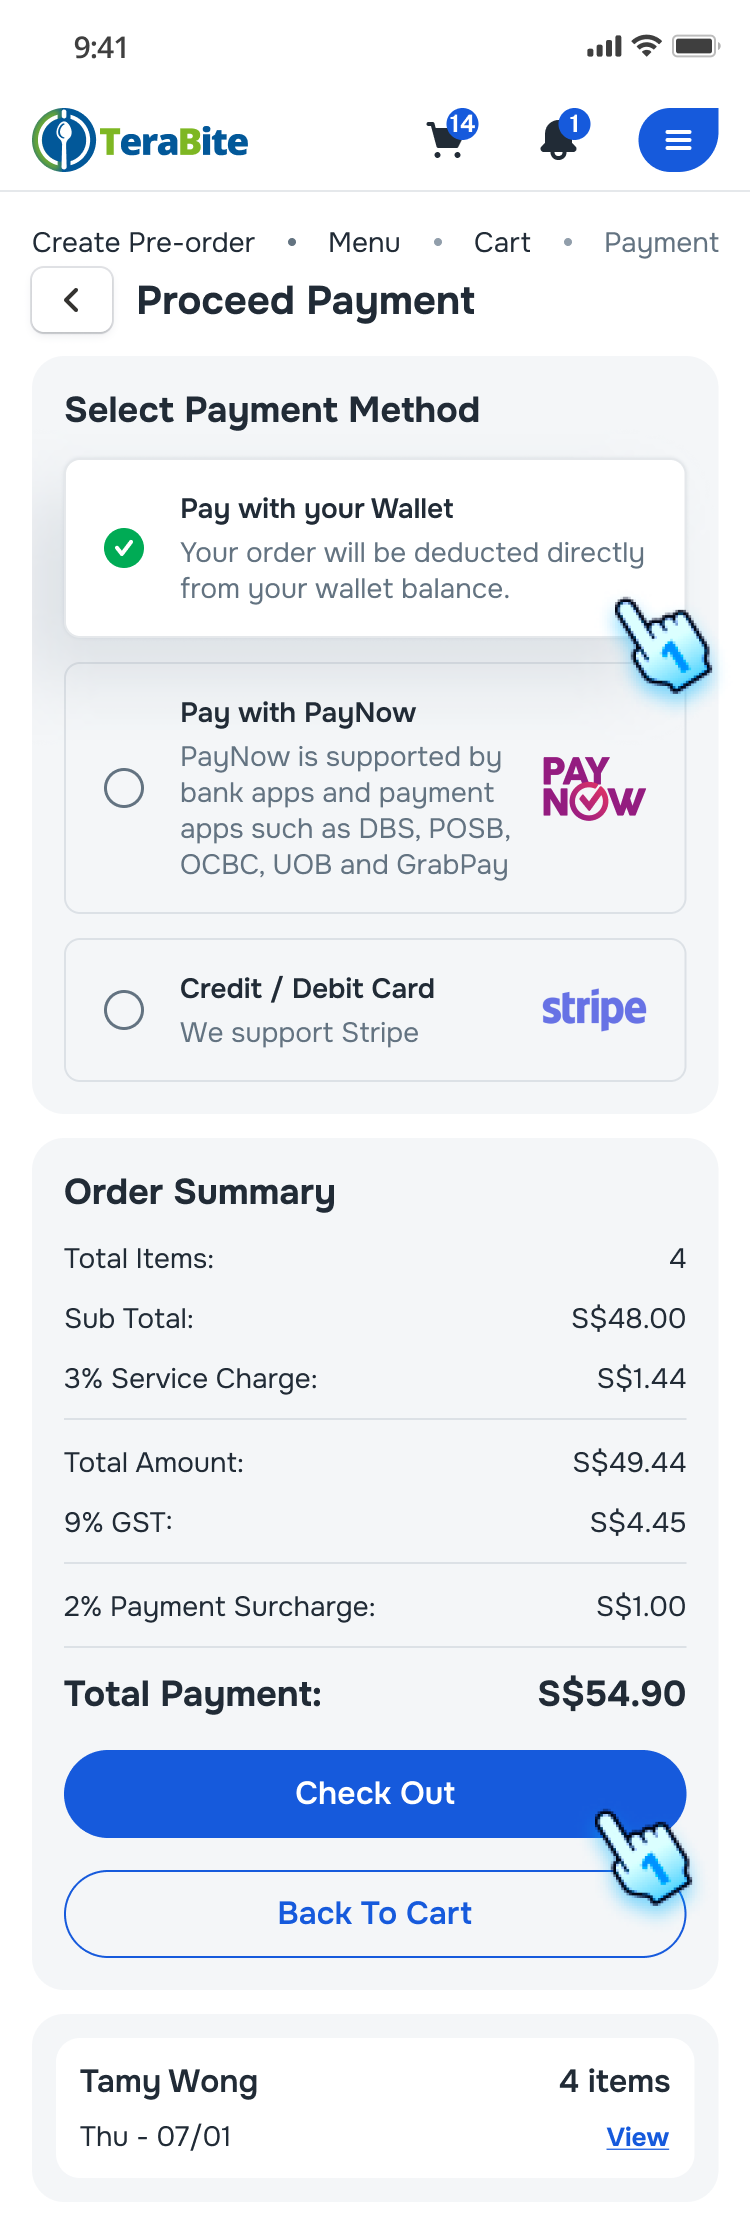Expand the Select Payment Method panel

point(272,410)
